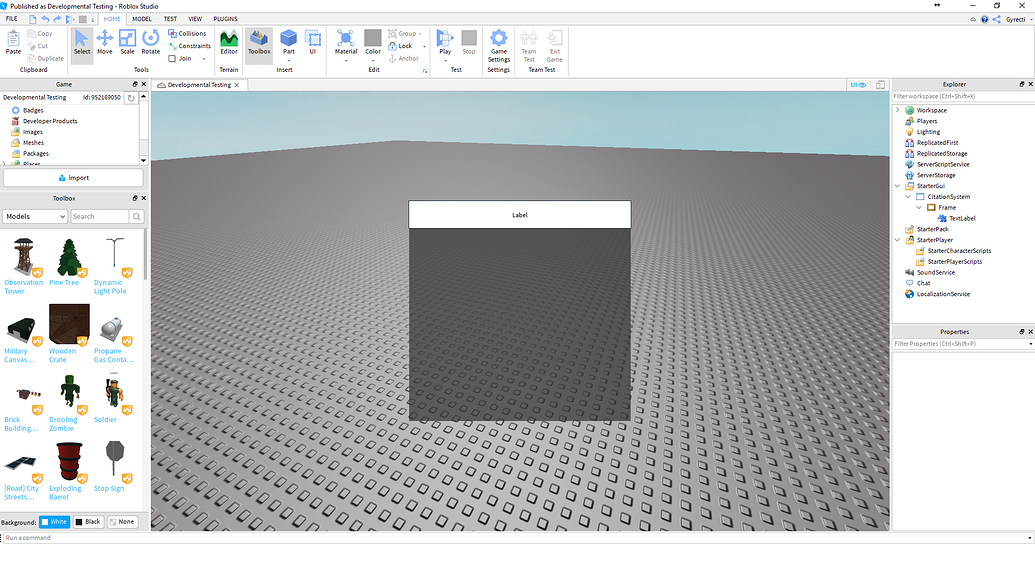
Task: Collapse the StarterGui node
Action: point(897,186)
